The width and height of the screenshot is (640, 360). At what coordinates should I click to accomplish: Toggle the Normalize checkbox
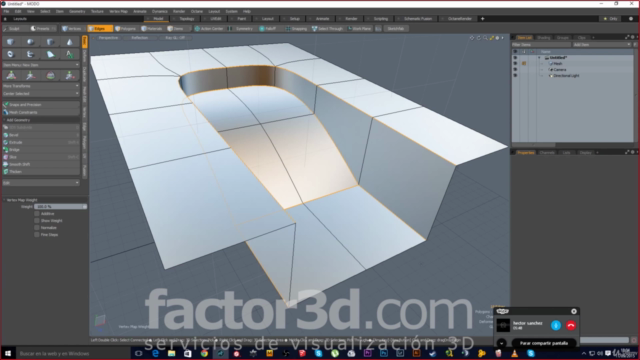click(37, 227)
